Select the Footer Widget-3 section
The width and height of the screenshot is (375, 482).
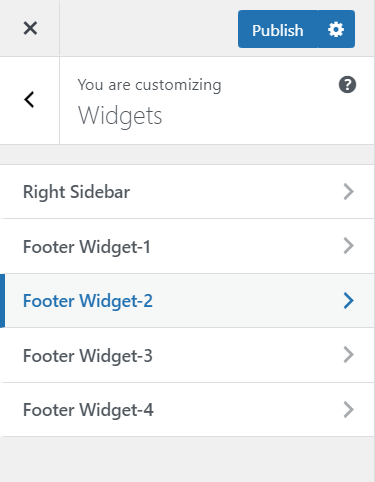click(x=187, y=355)
